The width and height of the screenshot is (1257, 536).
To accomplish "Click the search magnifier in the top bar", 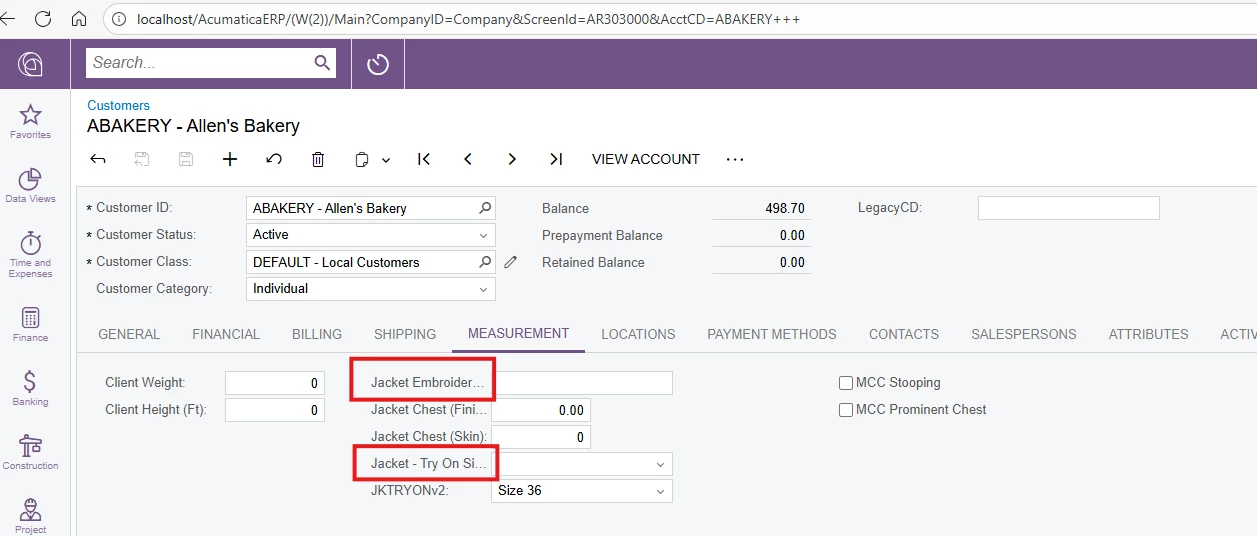I will [322, 63].
